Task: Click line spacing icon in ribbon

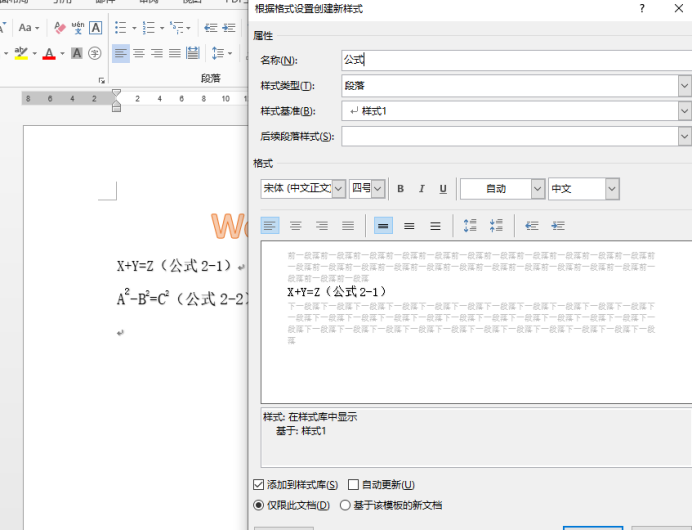Action: 218,53
